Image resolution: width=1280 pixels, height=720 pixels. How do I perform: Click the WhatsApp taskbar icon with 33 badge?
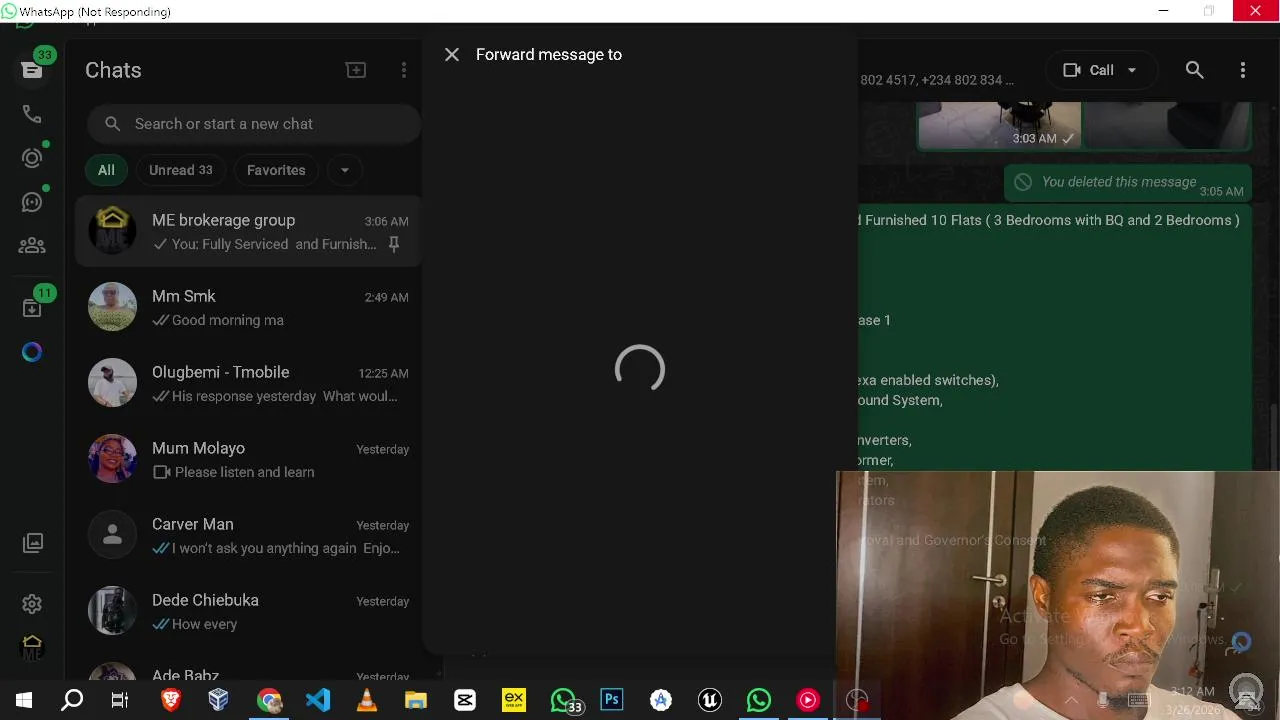[565, 701]
